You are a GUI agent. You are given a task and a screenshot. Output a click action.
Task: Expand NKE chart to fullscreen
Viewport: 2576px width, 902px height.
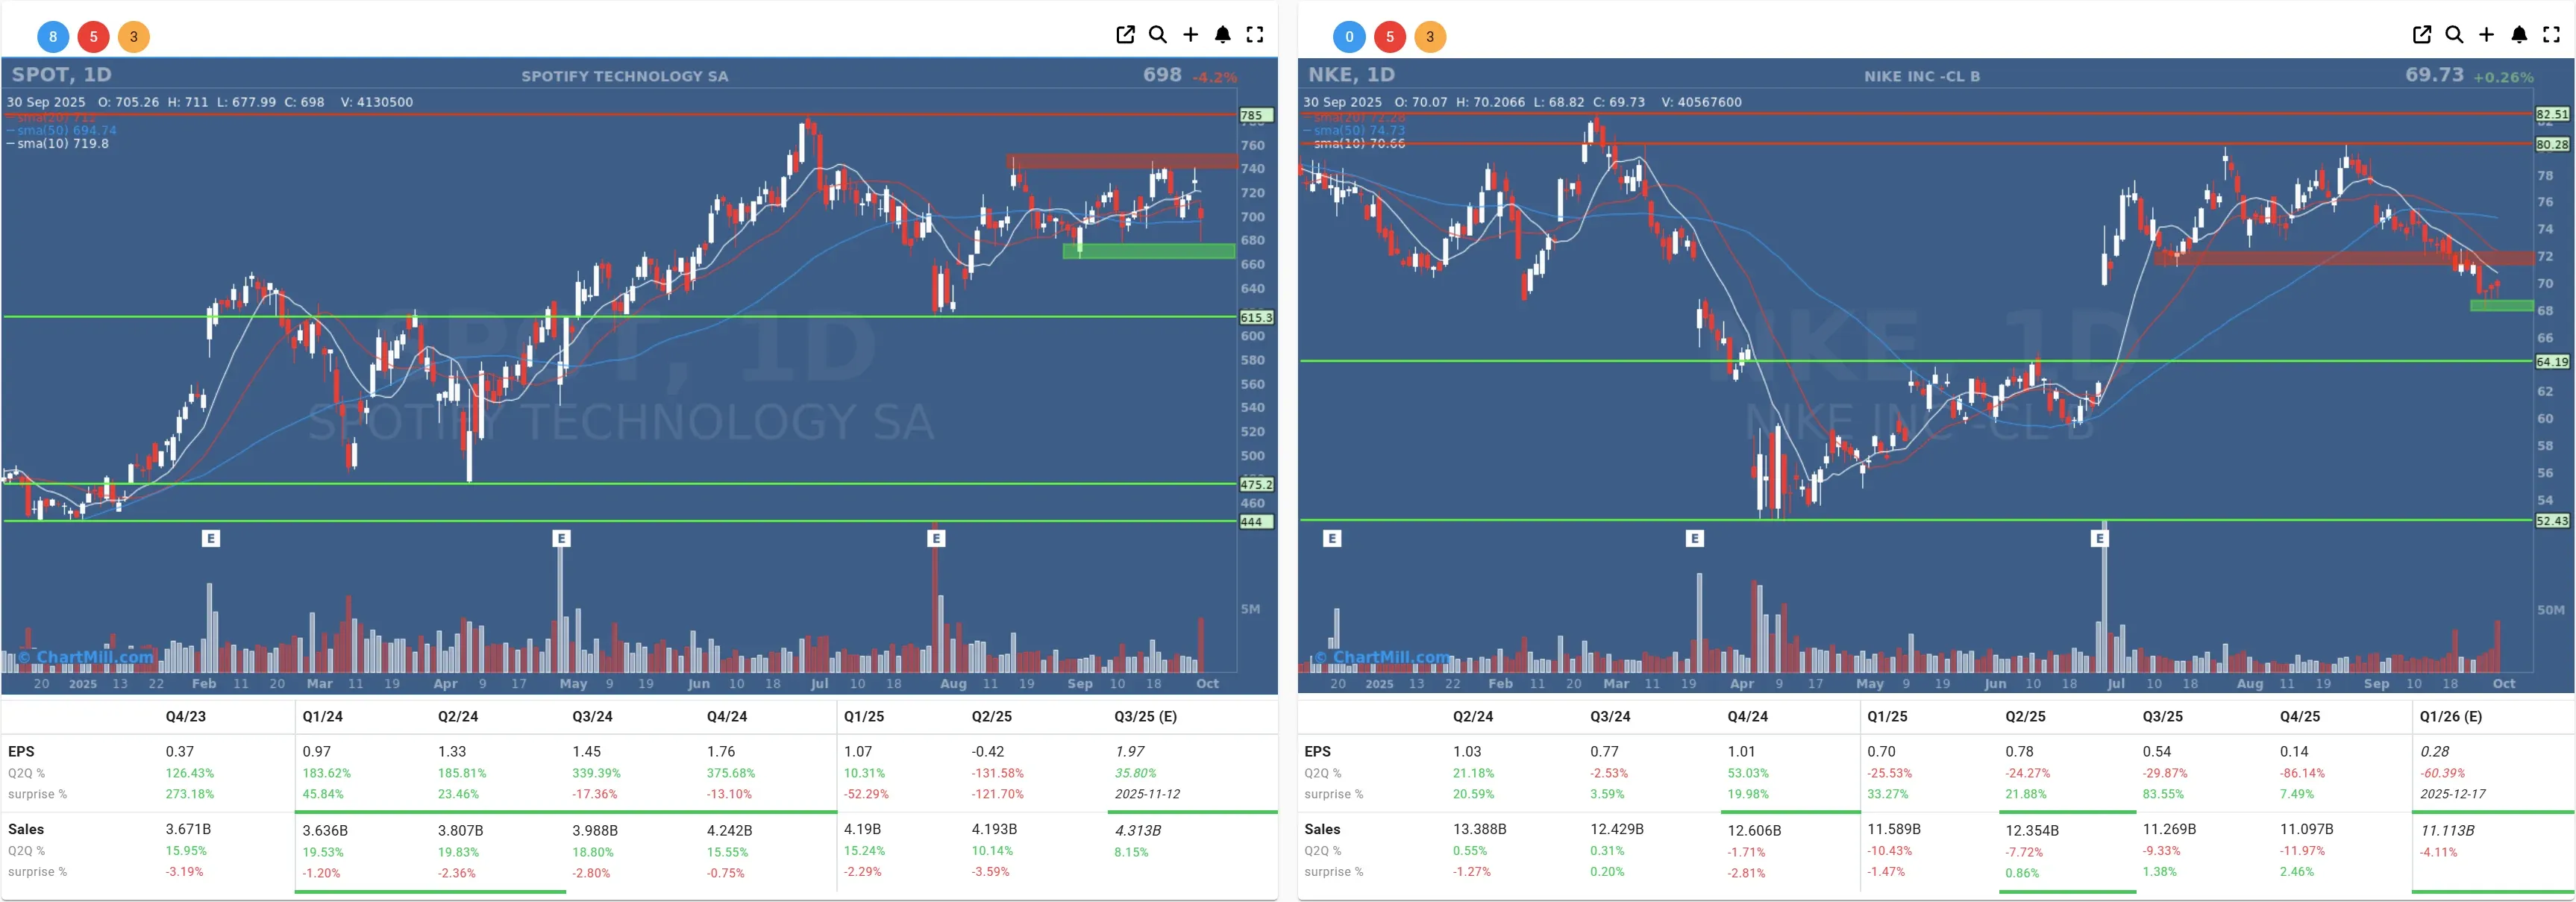click(2551, 35)
